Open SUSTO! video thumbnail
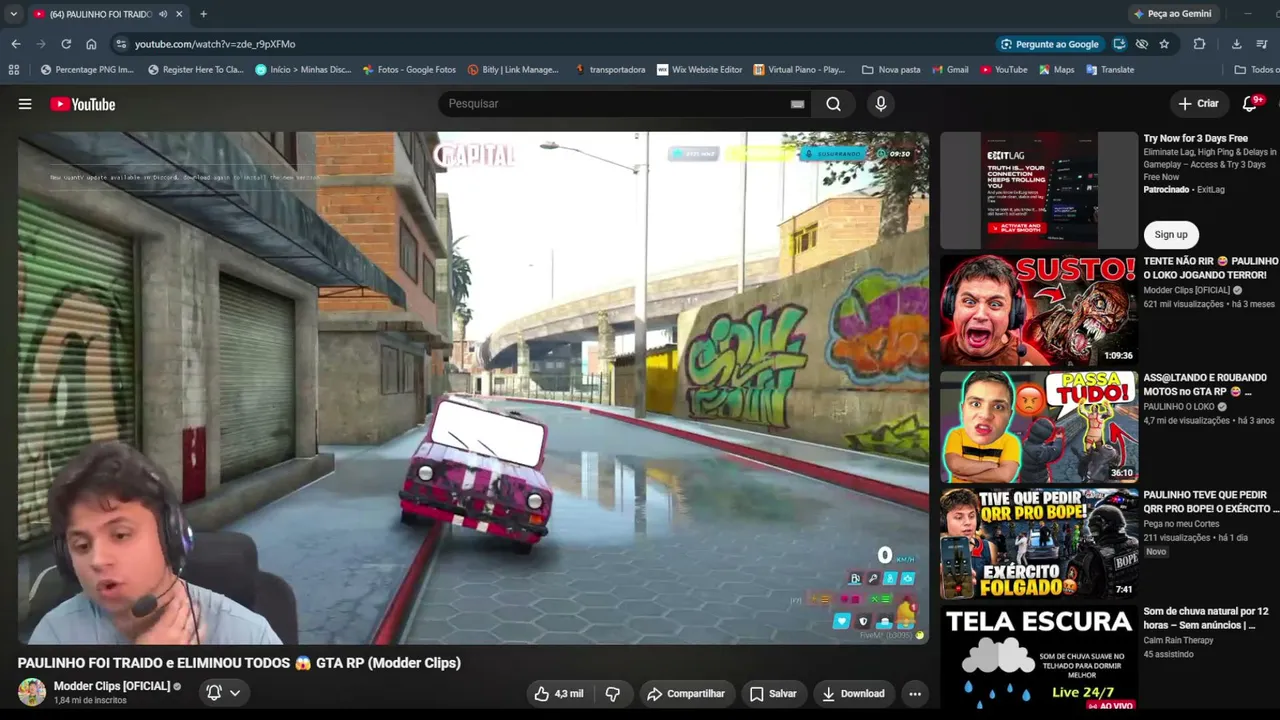This screenshot has height=720, width=1280. (x=1039, y=310)
